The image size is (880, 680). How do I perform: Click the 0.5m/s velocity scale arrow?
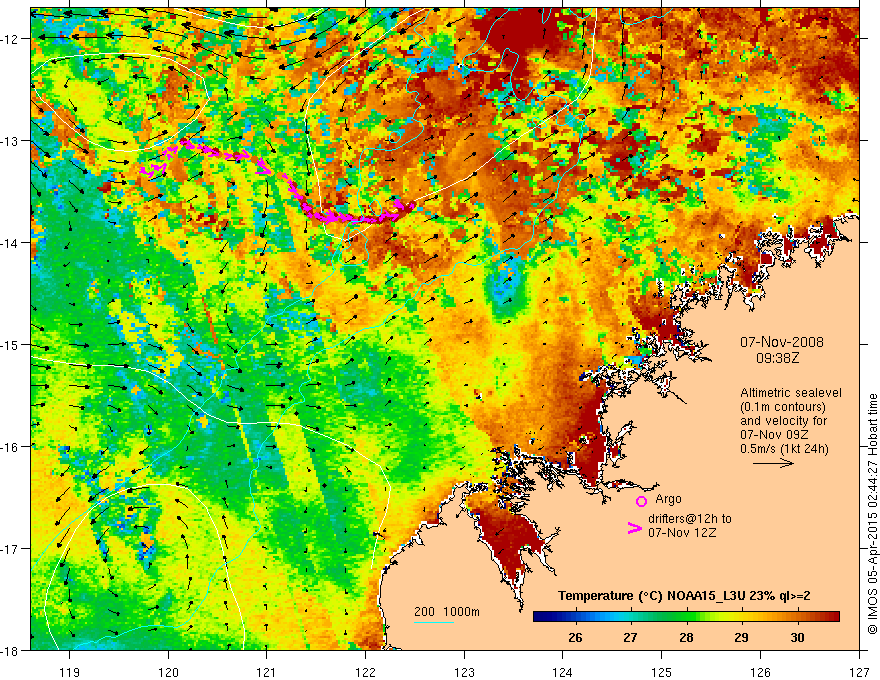click(773, 463)
